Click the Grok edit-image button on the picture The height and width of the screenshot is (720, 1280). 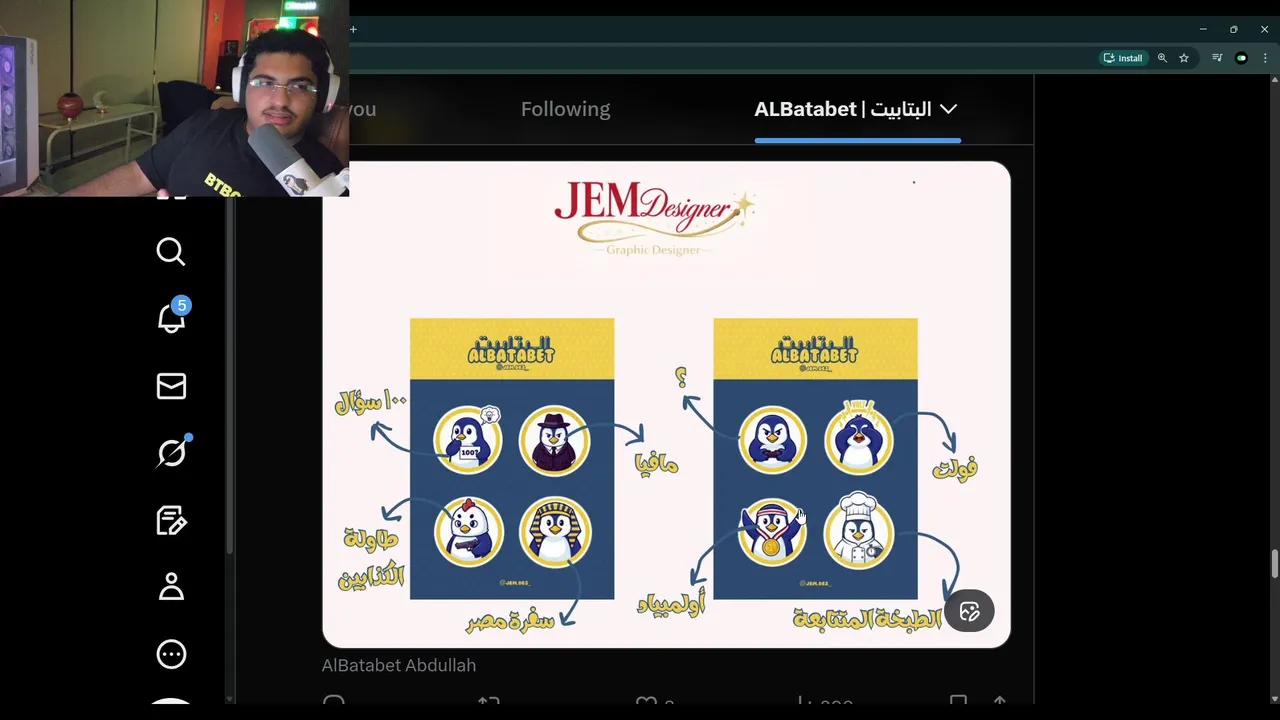pos(969,612)
